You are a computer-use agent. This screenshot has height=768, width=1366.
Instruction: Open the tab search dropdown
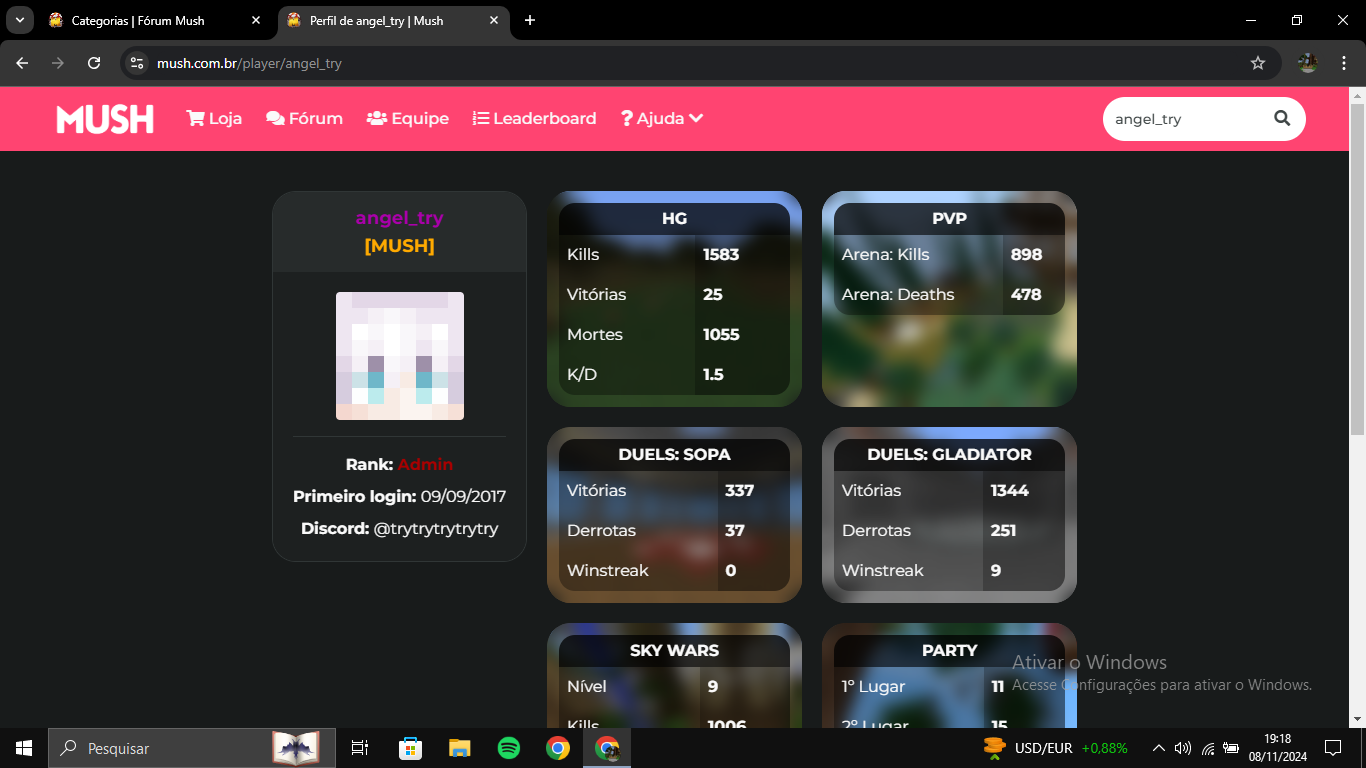pyautogui.click(x=19, y=20)
